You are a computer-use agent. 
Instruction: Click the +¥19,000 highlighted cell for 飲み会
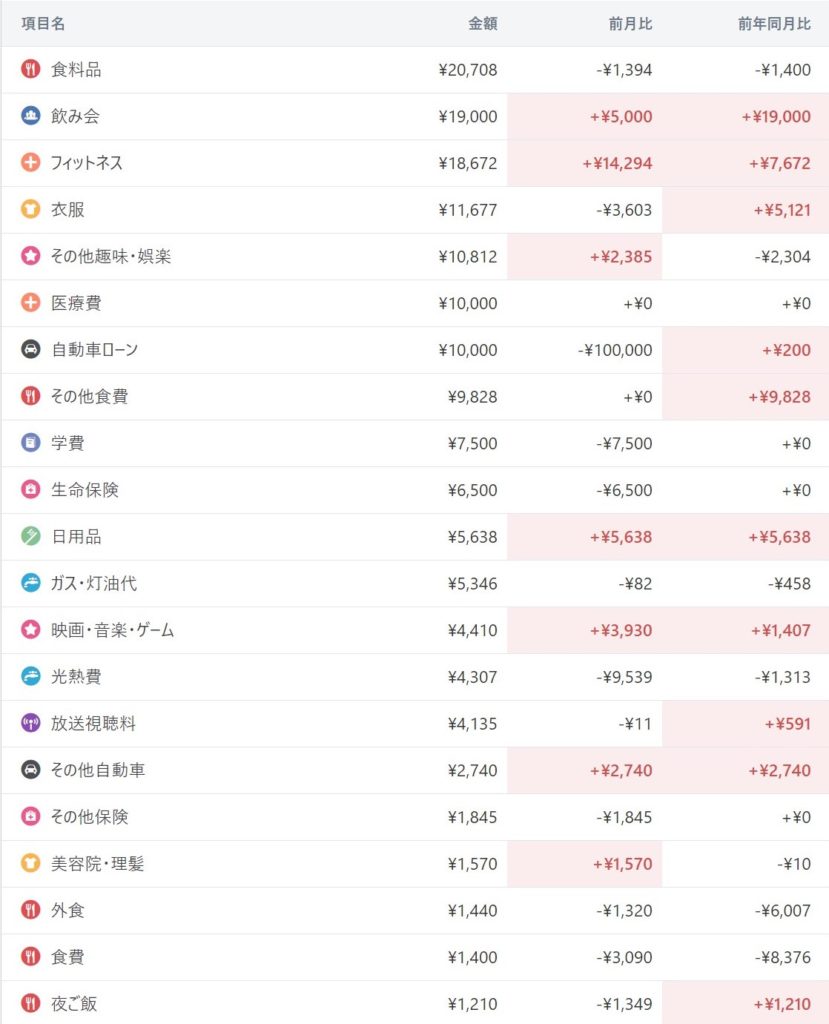776,117
